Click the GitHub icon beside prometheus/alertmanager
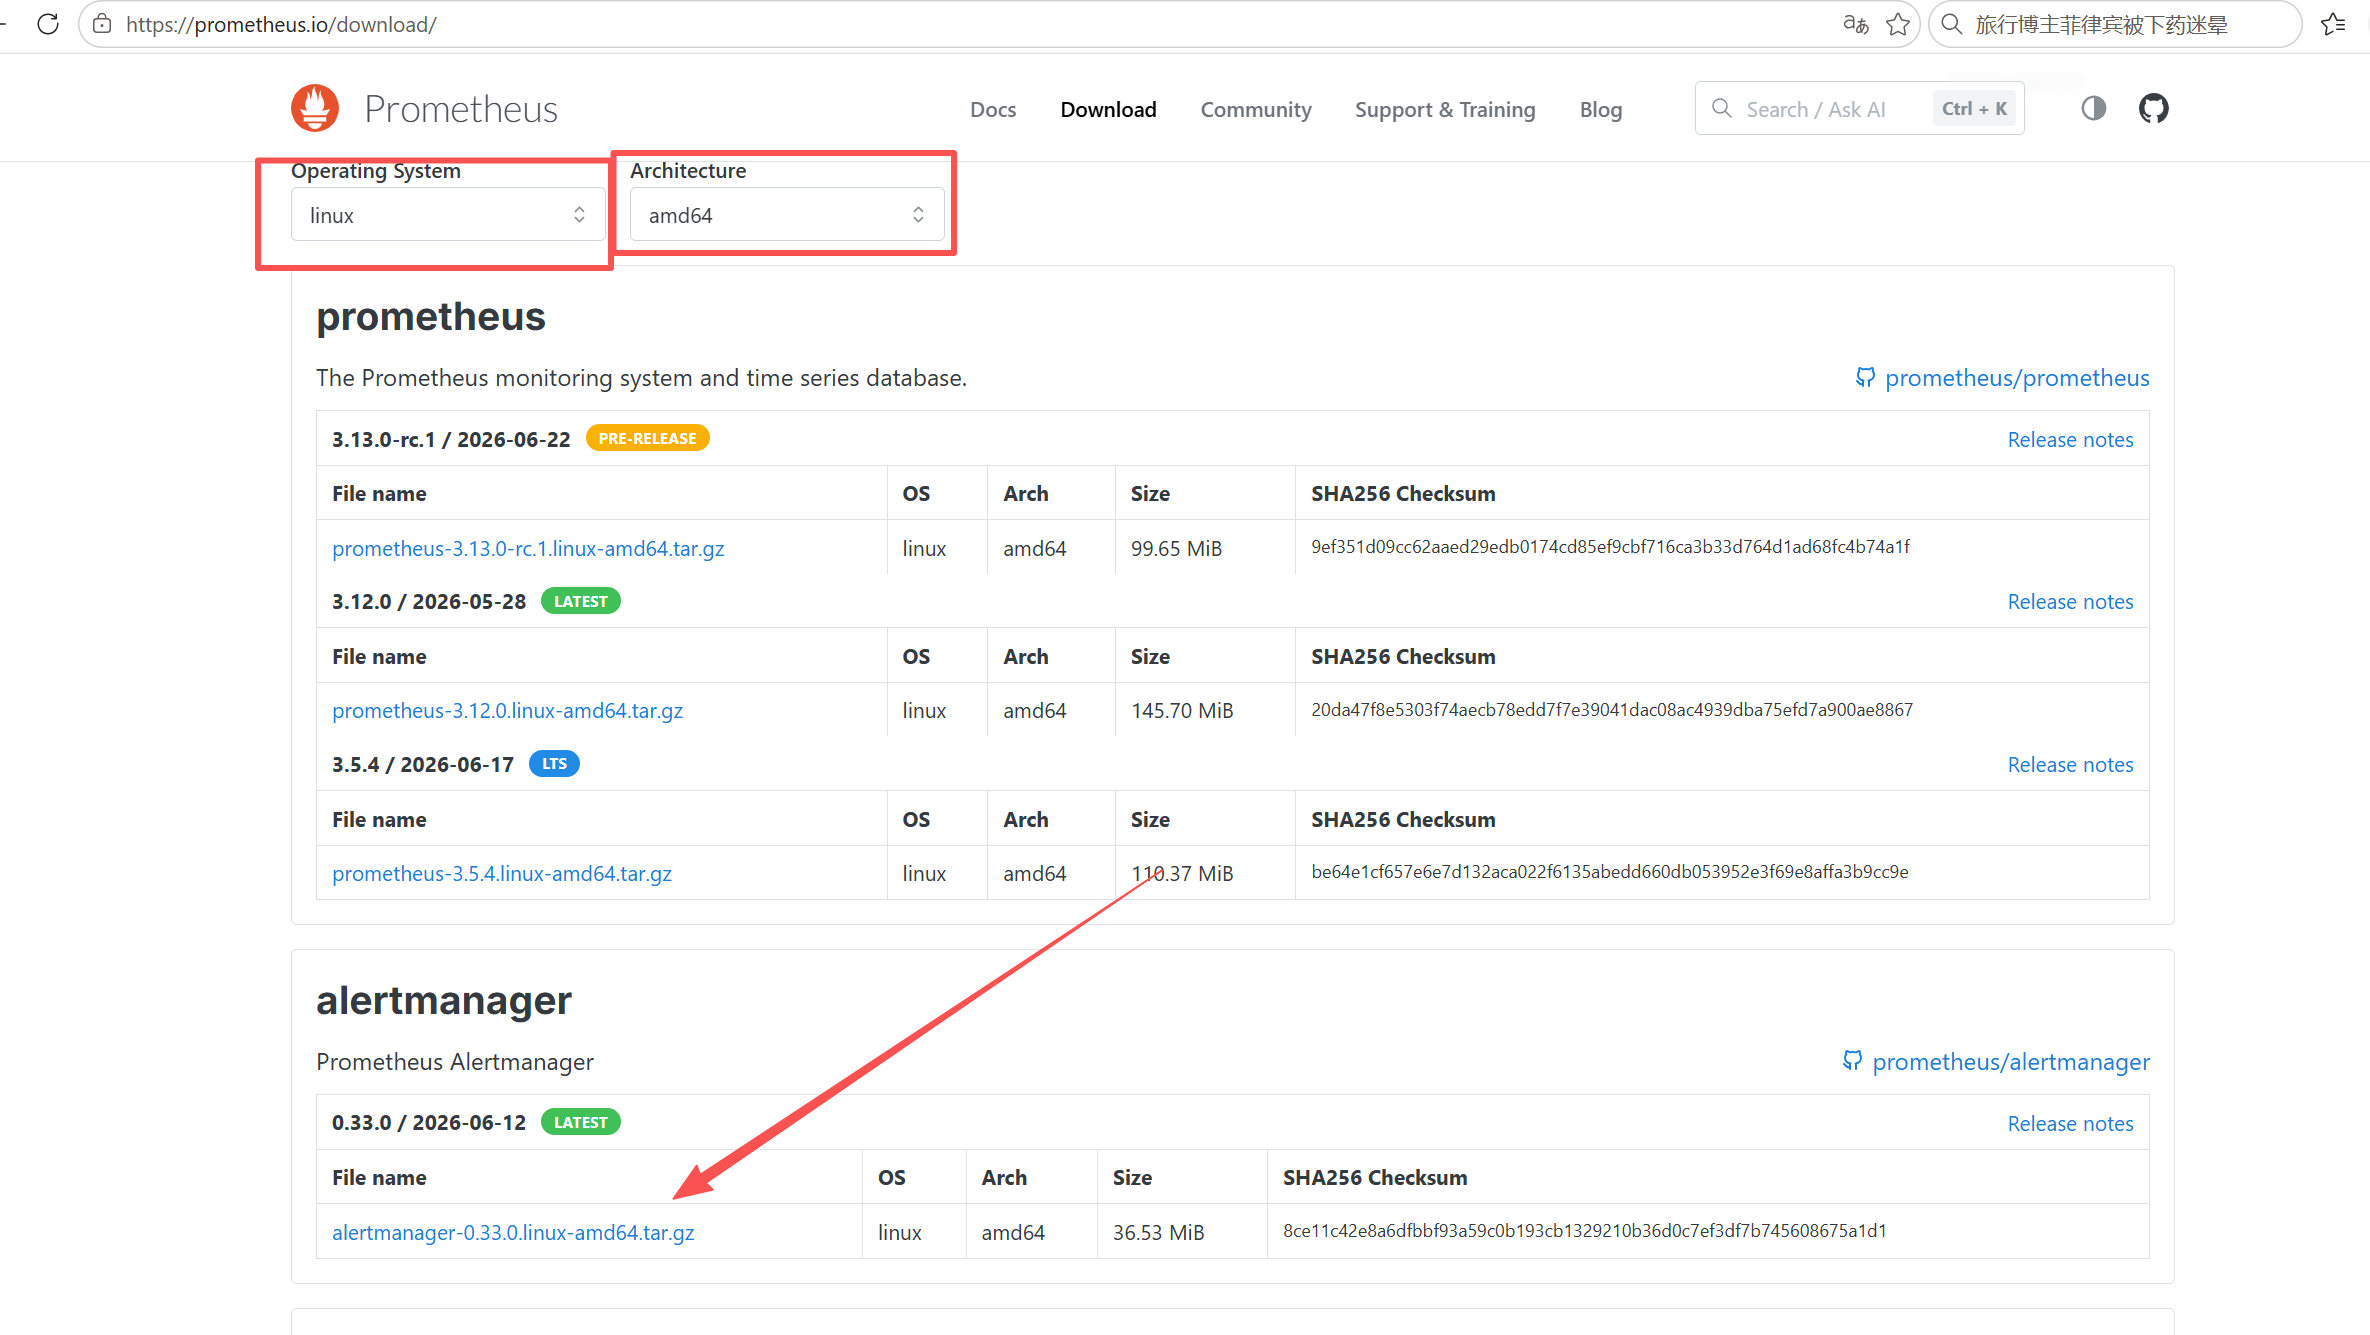This screenshot has width=2370, height=1335. pos(1852,1060)
